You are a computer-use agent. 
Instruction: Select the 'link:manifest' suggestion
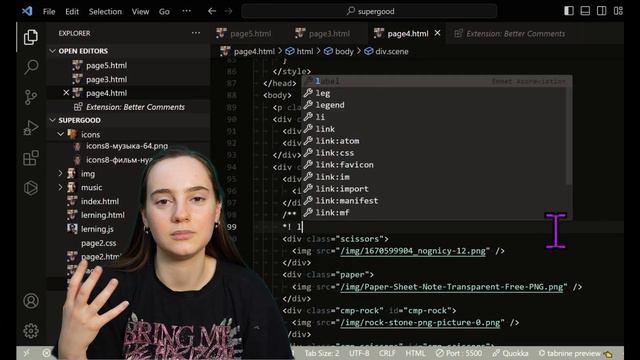[x=434, y=201]
